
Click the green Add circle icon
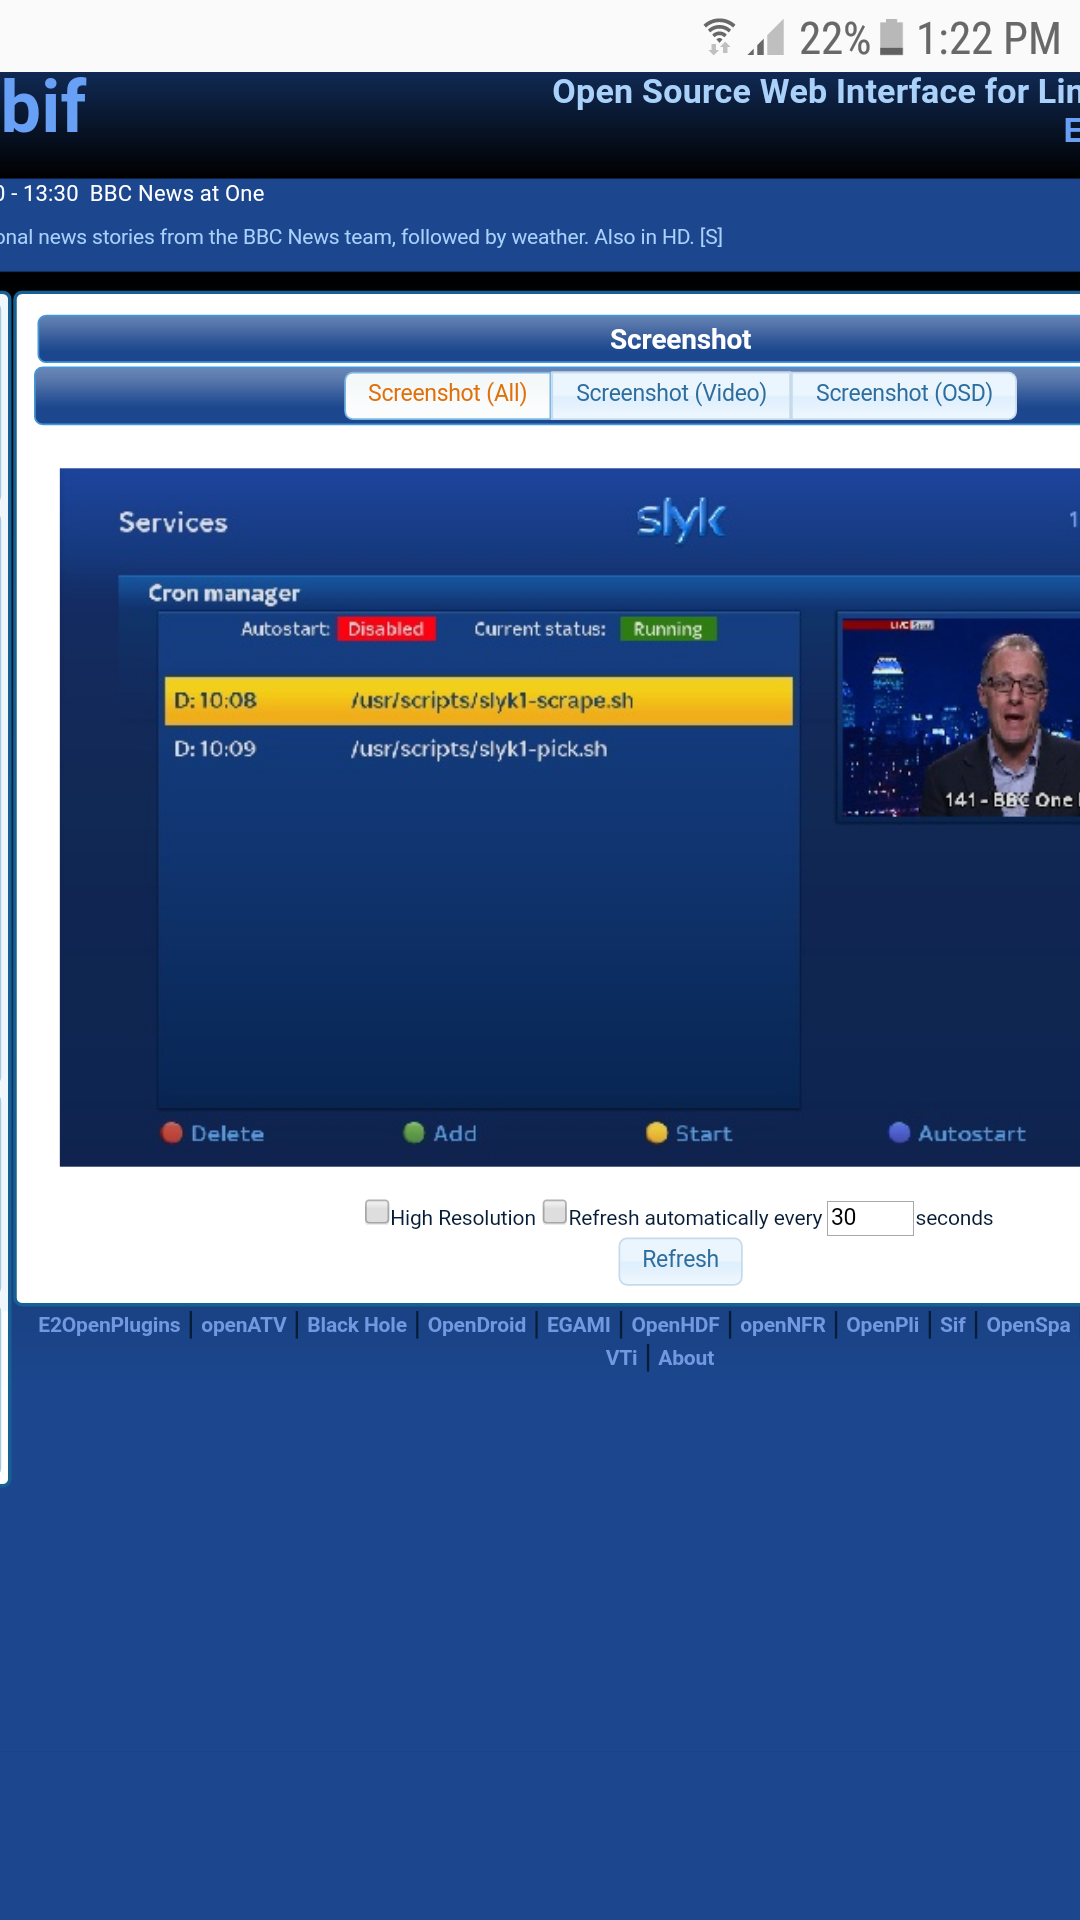click(x=414, y=1132)
